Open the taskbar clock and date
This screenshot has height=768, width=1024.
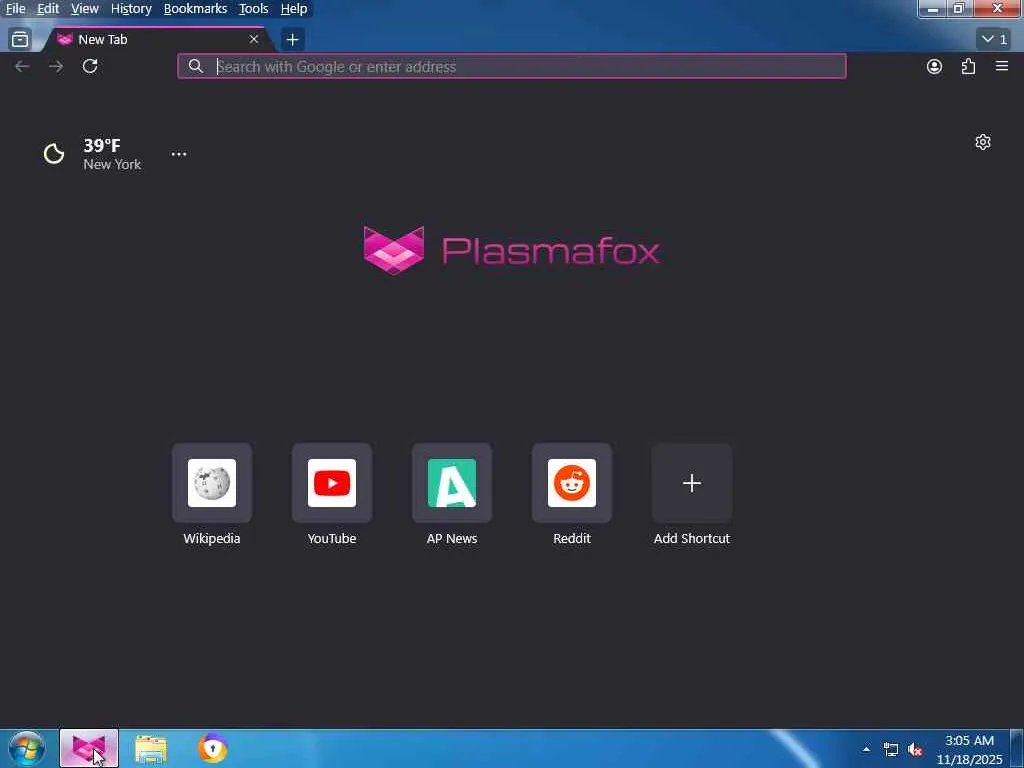click(x=970, y=750)
